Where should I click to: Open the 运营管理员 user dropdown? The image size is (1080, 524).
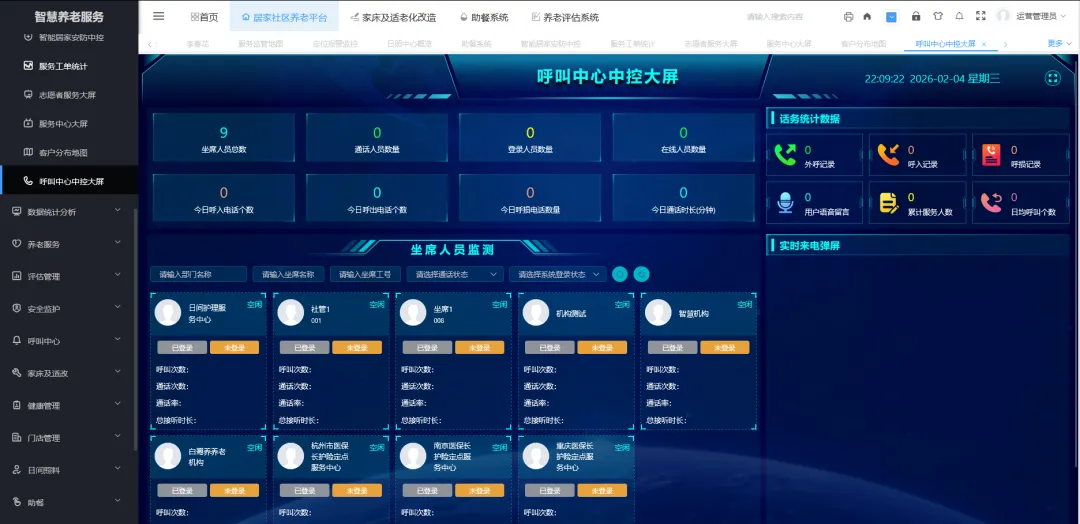coord(1041,17)
